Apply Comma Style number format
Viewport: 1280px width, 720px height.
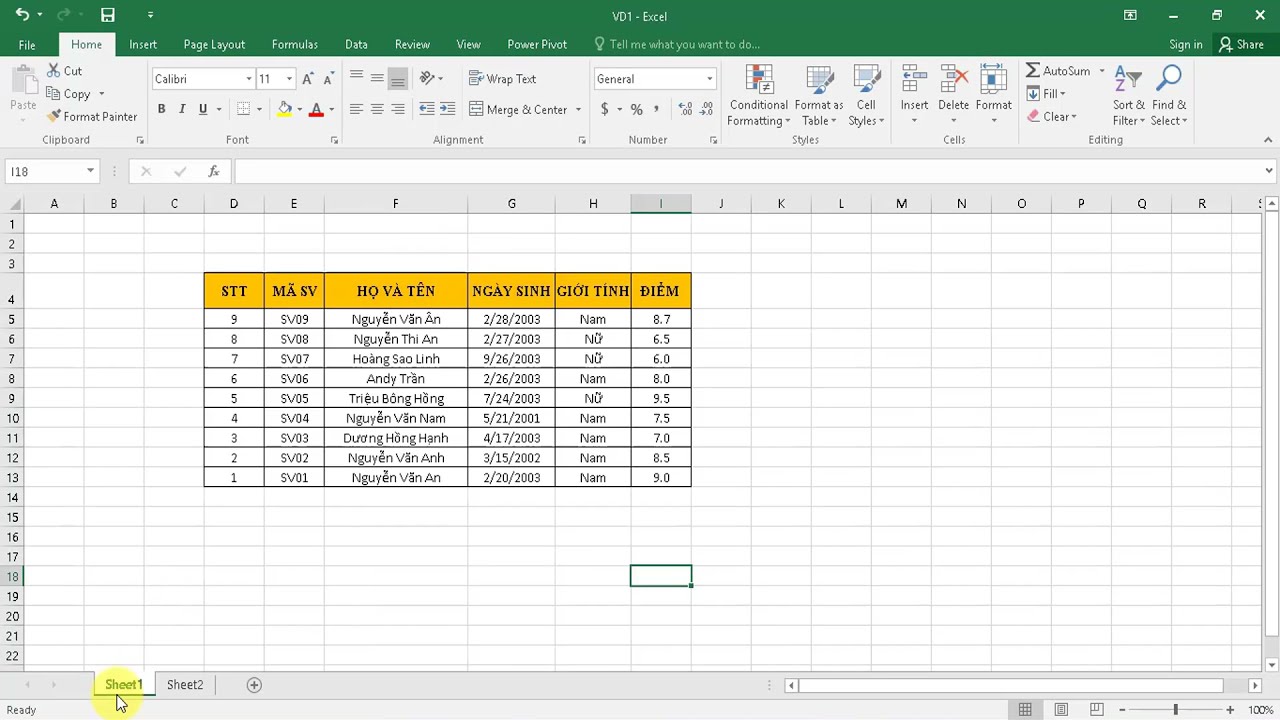point(657,109)
